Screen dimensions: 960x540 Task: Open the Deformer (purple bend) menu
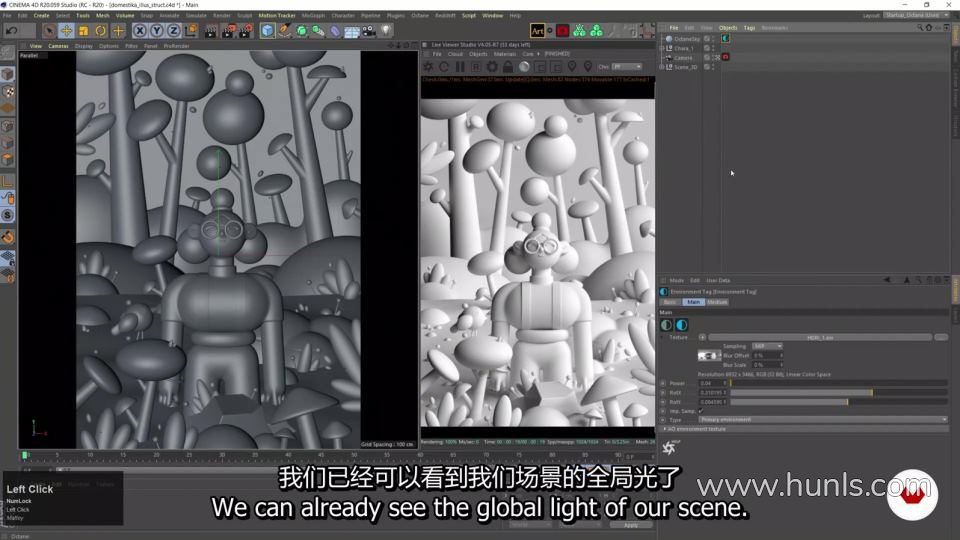[336, 30]
